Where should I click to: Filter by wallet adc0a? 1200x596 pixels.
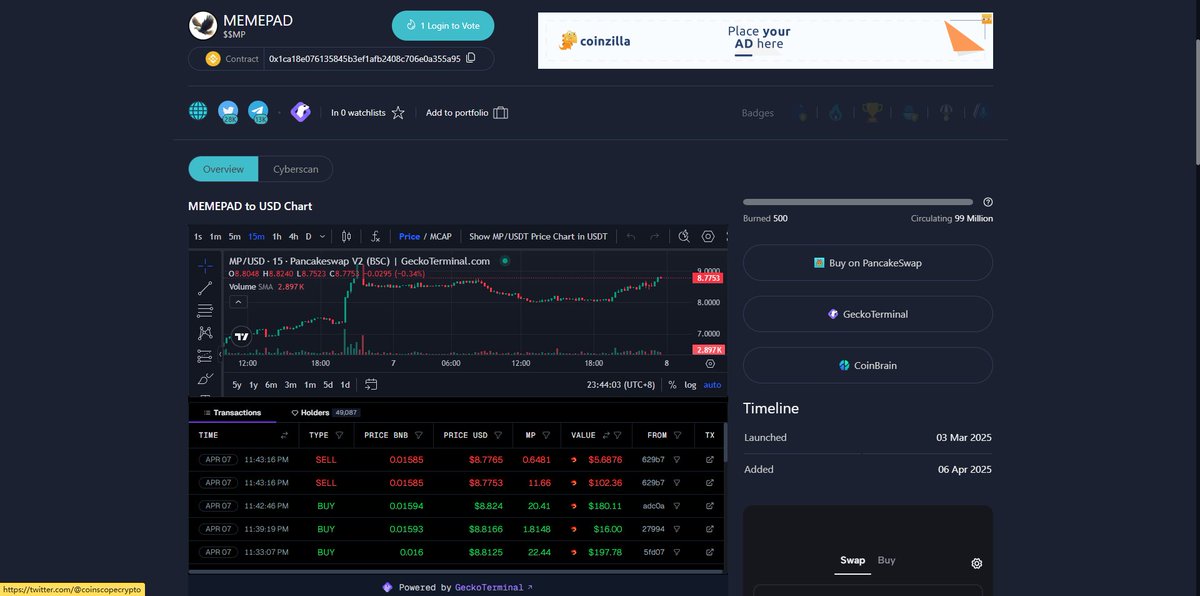677,506
